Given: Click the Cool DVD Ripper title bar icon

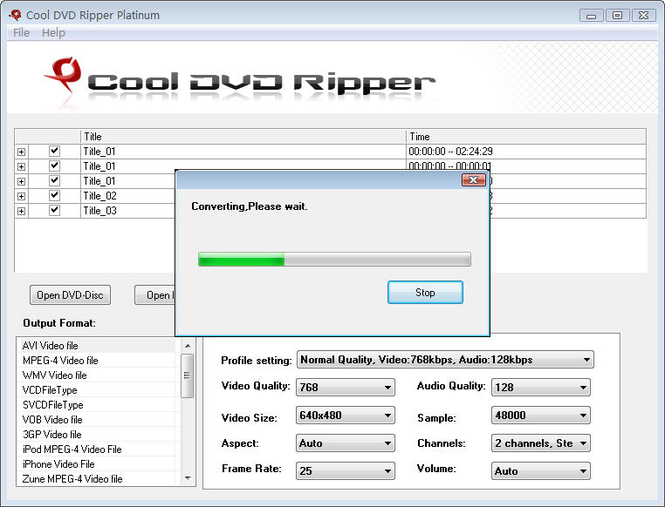Looking at the screenshot, I should pyautogui.click(x=15, y=15).
